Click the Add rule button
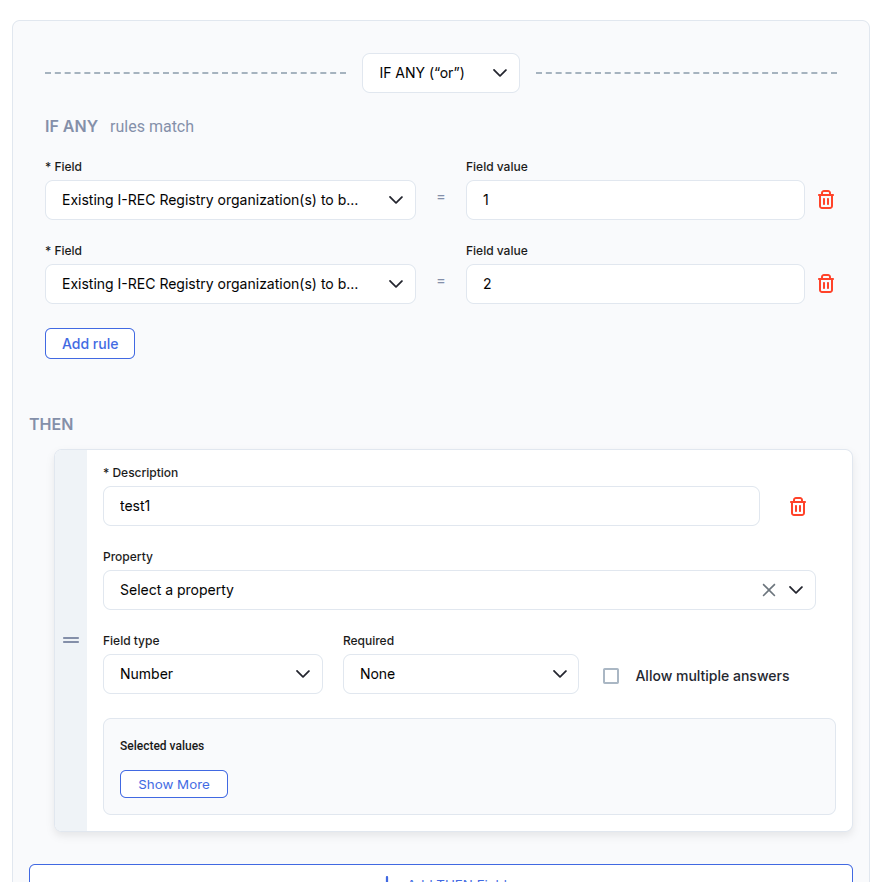880x882 pixels. (x=90, y=344)
